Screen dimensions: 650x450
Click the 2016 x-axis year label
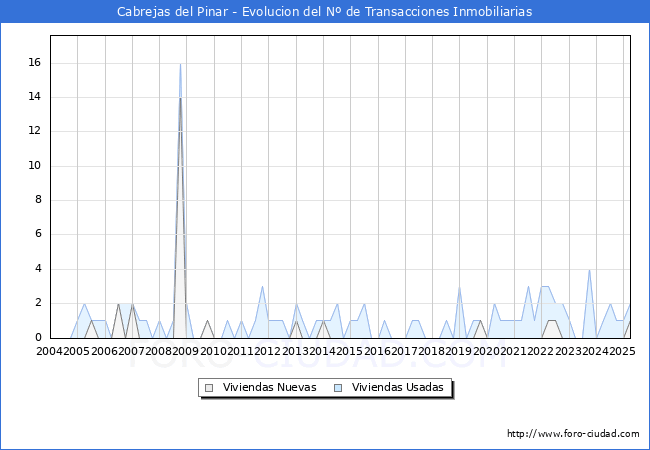click(x=377, y=351)
